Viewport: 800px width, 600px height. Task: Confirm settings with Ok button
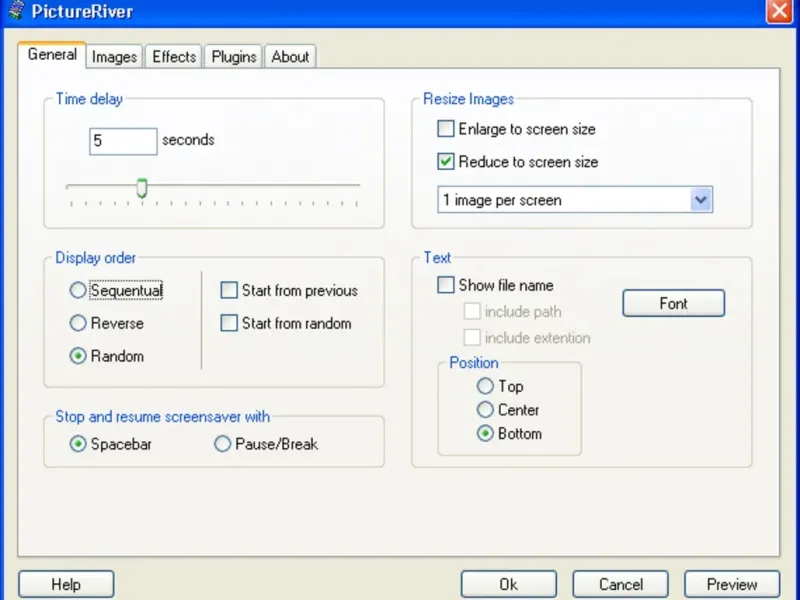[x=509, y=584]
